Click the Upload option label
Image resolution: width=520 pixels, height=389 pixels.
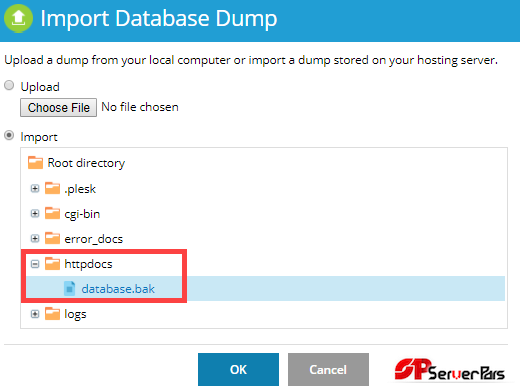[x=40, y=87]
